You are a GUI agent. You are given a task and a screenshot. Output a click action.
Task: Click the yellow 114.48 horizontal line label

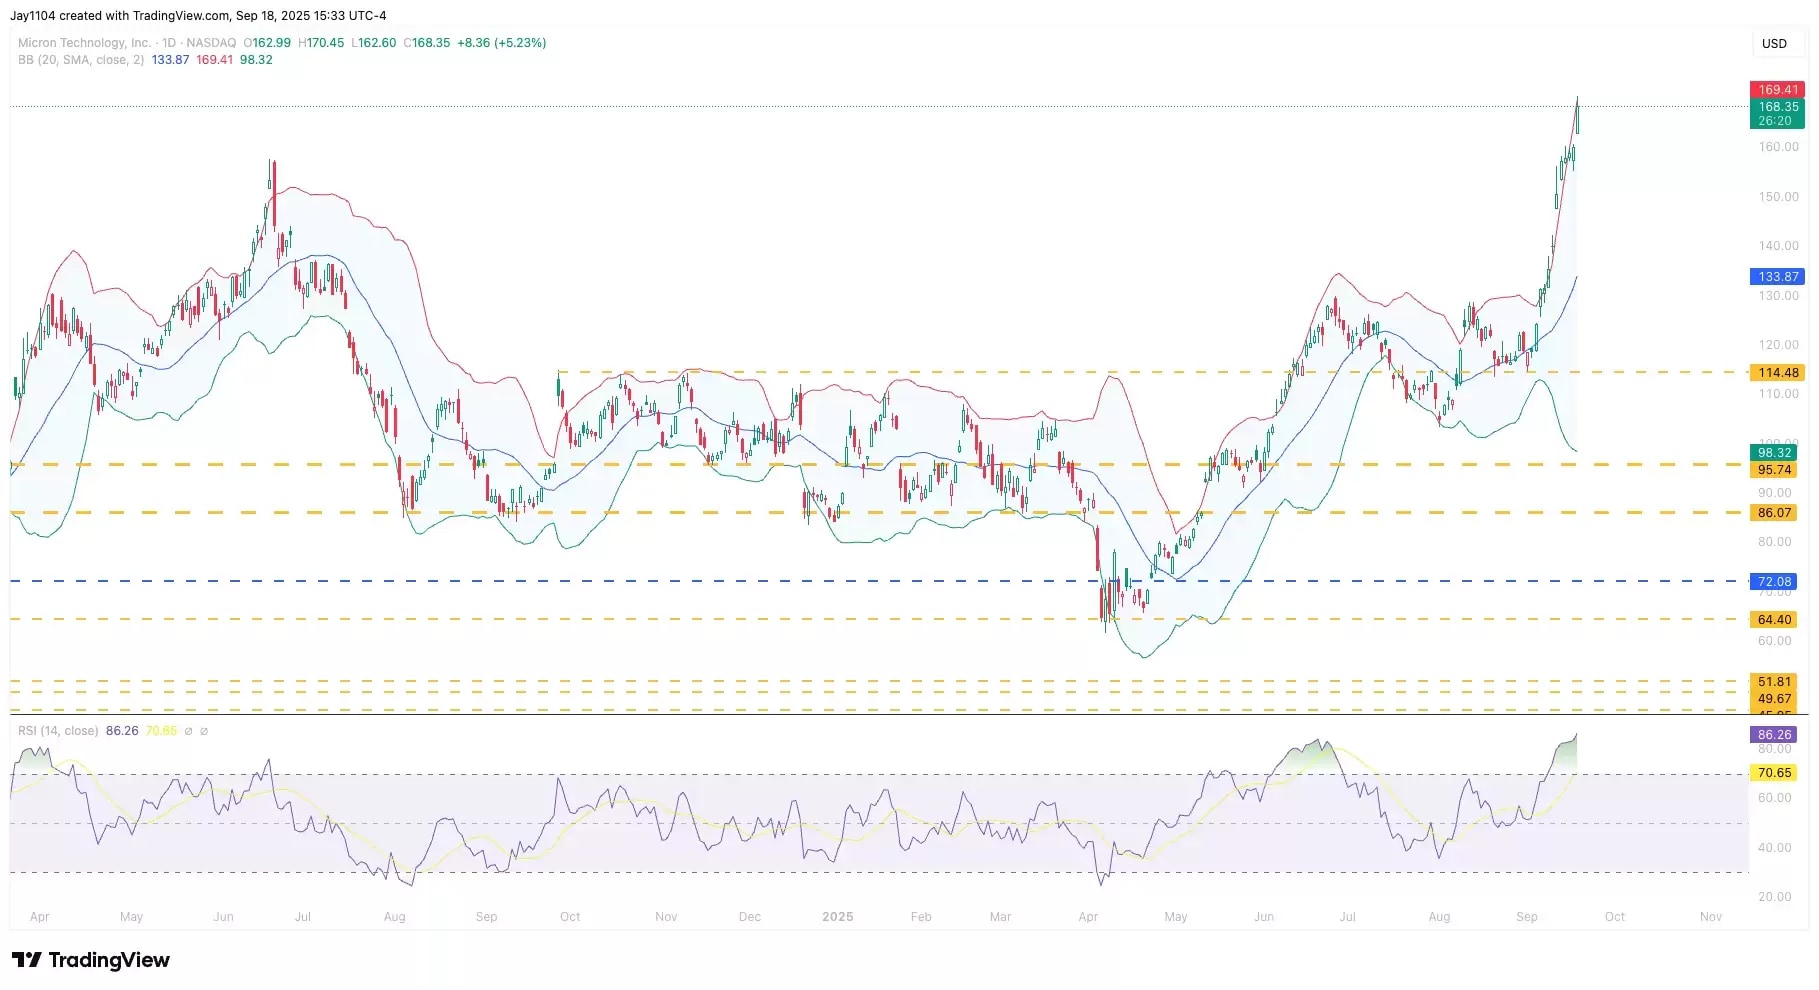pos(1778,373)
